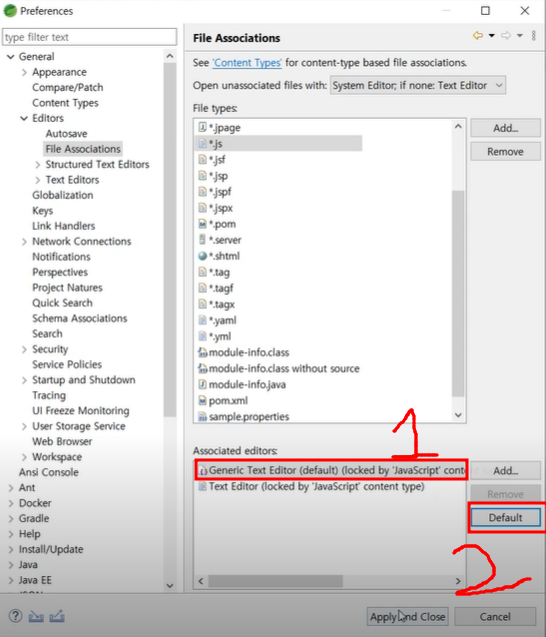Select module-info.class without source entry
Image resolution: width=546 pixels, height=637 pixels.
click(x=284, y=368)
